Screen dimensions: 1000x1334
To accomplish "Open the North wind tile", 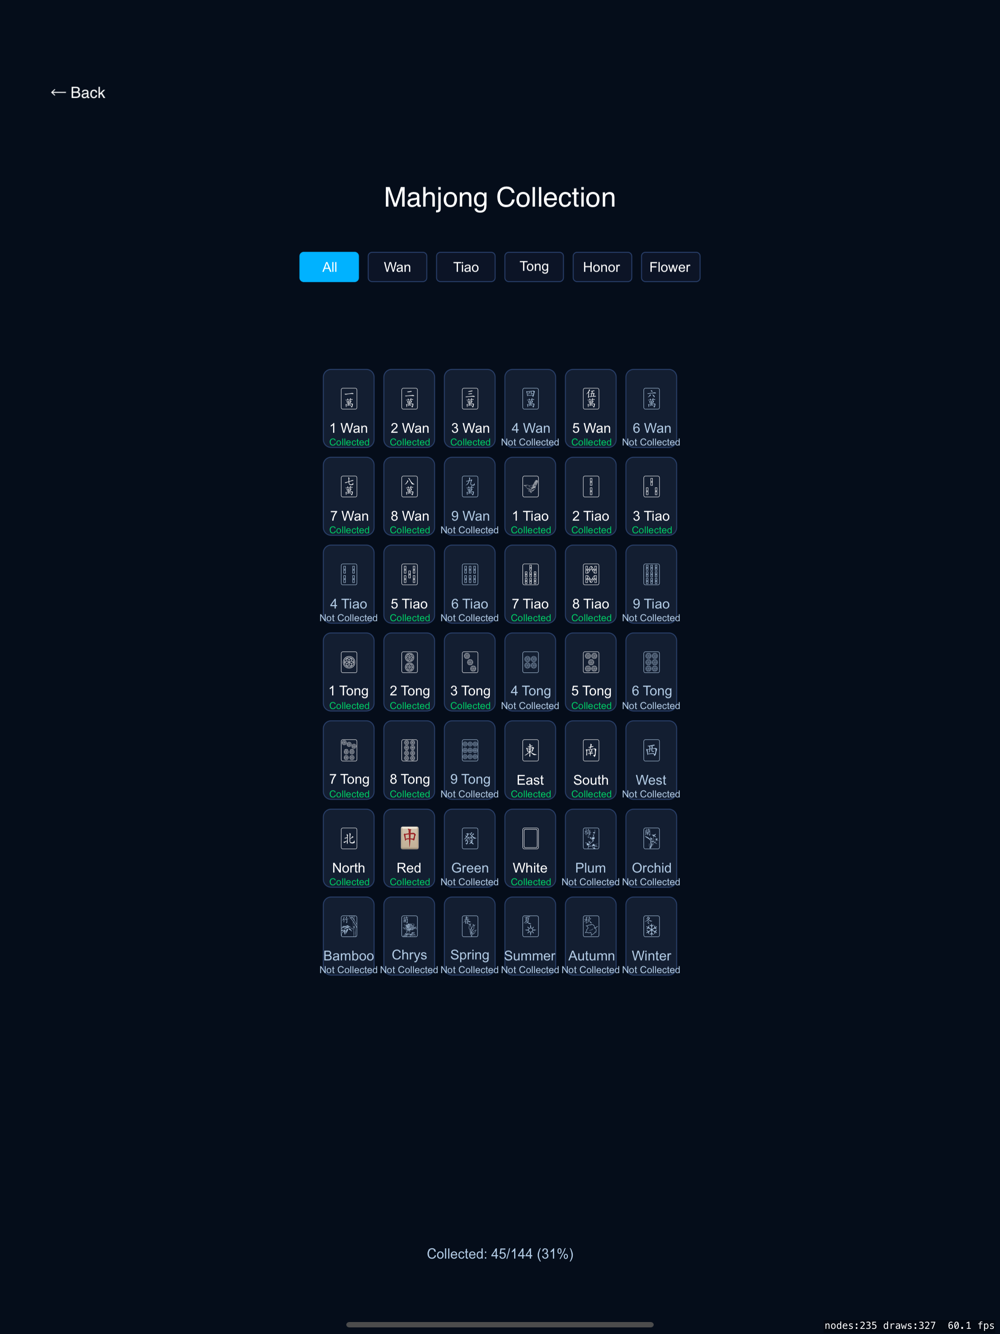I will (x=349, y=849).
